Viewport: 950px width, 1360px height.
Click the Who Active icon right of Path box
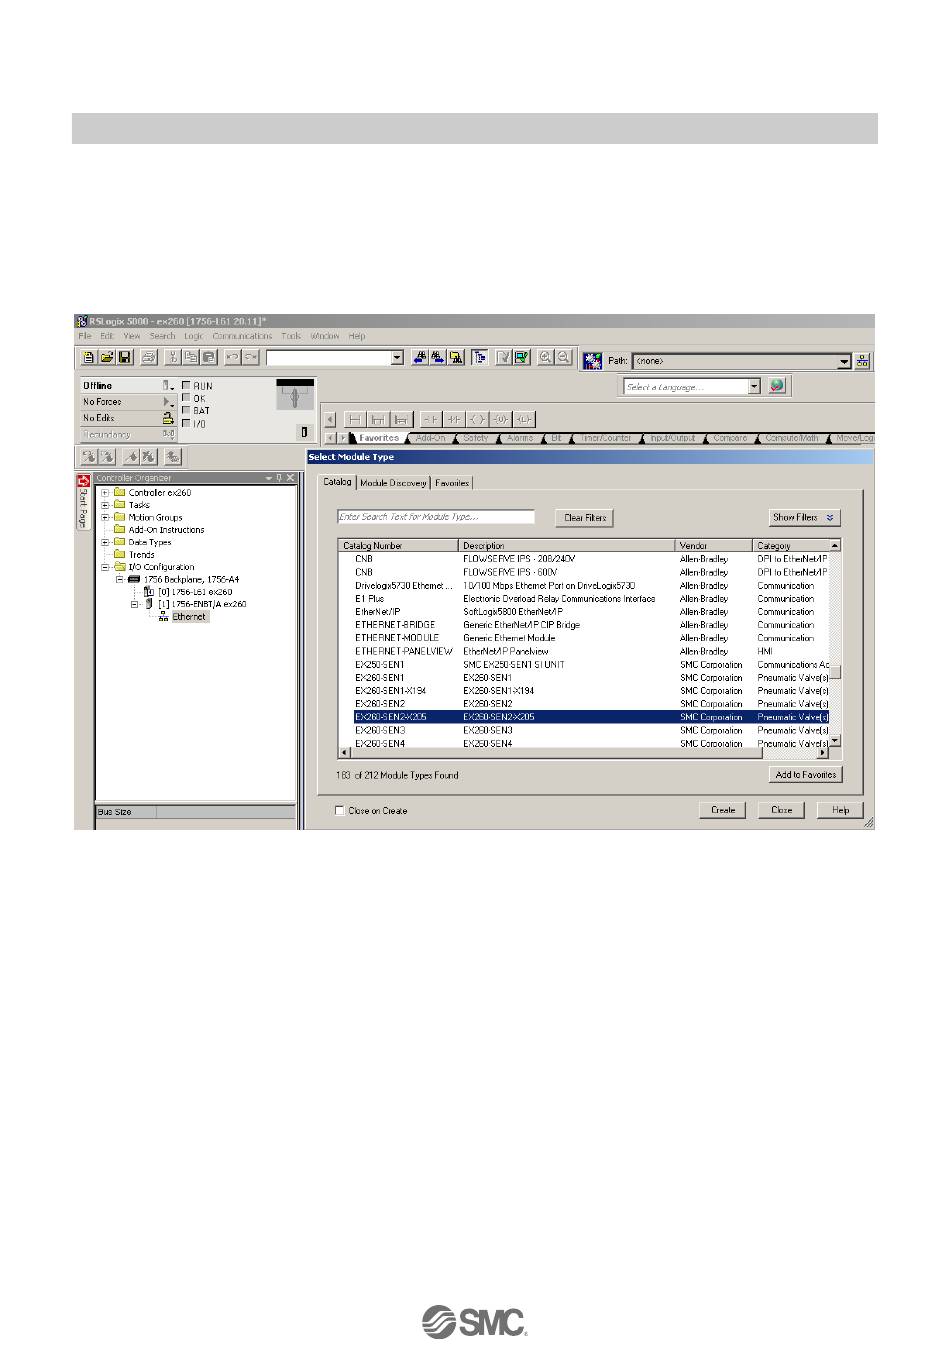[x=863, y=361]
